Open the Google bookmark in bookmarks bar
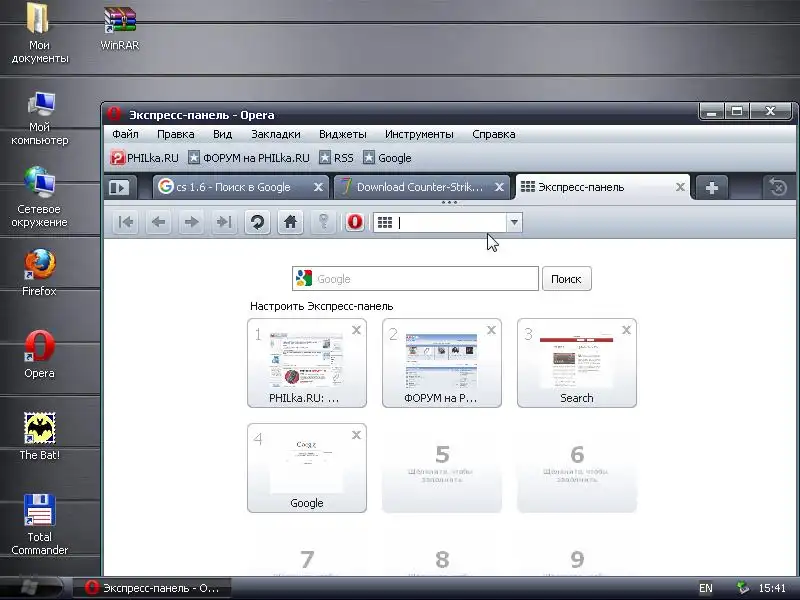This screenshot has width=800, height=600. click(387, 158)
